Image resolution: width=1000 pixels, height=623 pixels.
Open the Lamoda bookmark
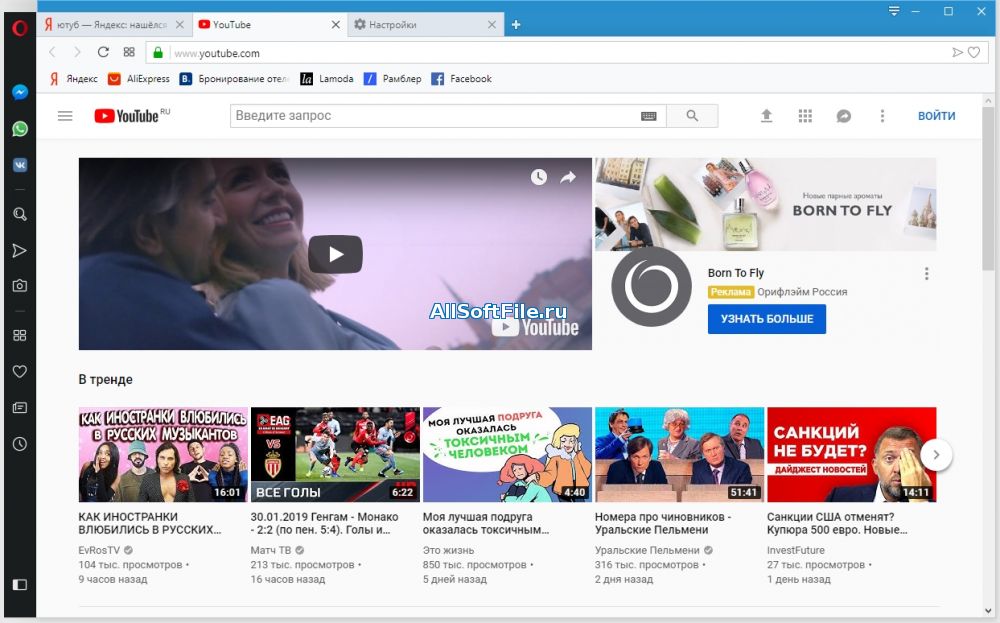pyautogui.click(x=327, y=78)
